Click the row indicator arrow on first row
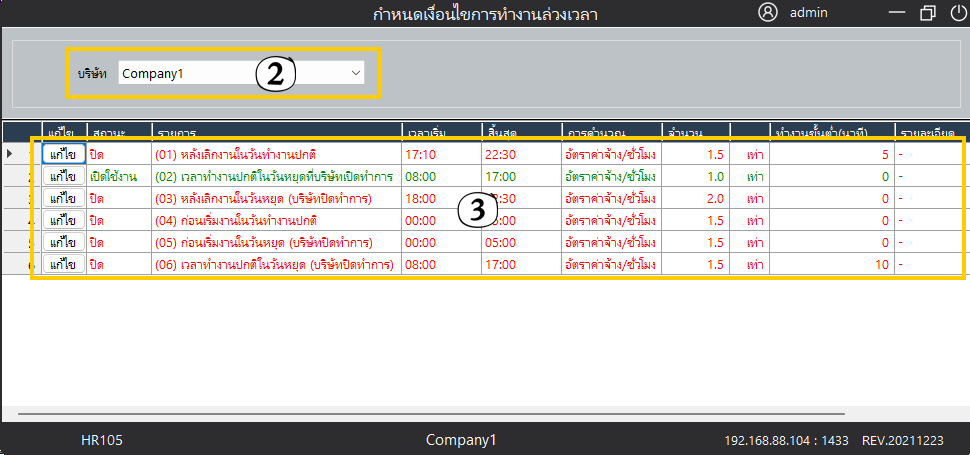970x455 pixels. pos(10,154)
